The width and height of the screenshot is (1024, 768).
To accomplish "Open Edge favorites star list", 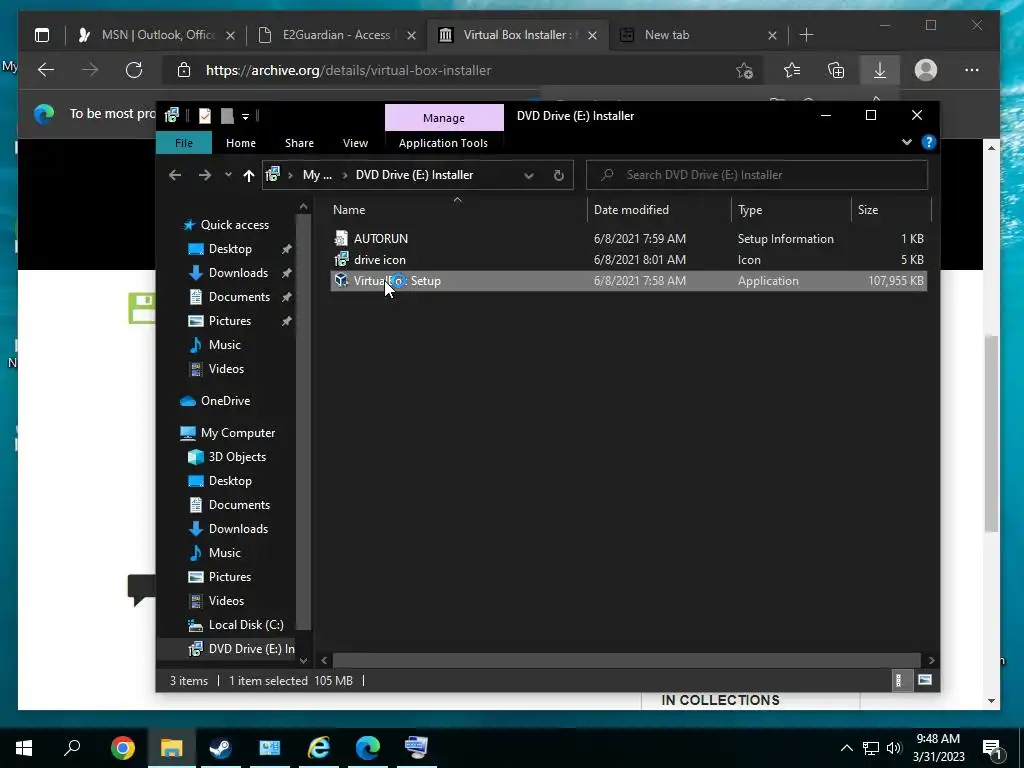I will 792,70.
